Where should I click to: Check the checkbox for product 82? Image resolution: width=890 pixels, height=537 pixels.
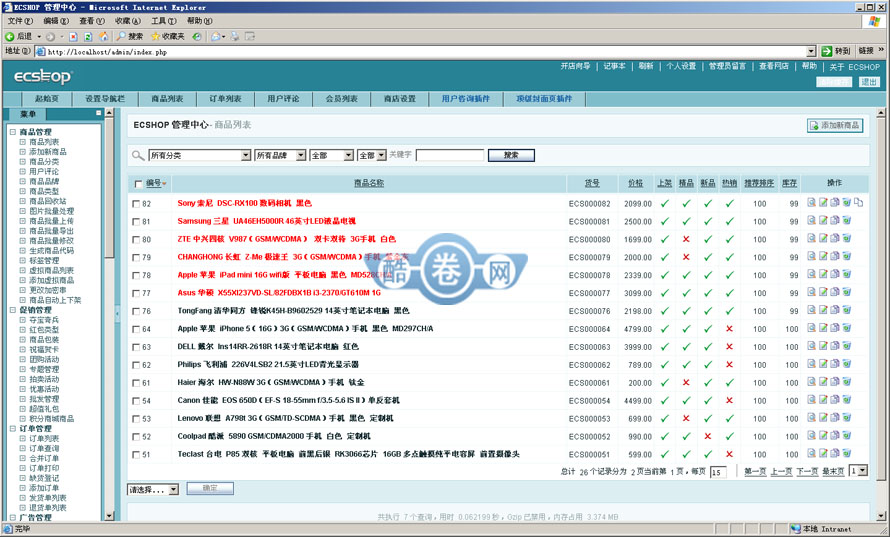[x=136, y=204]
